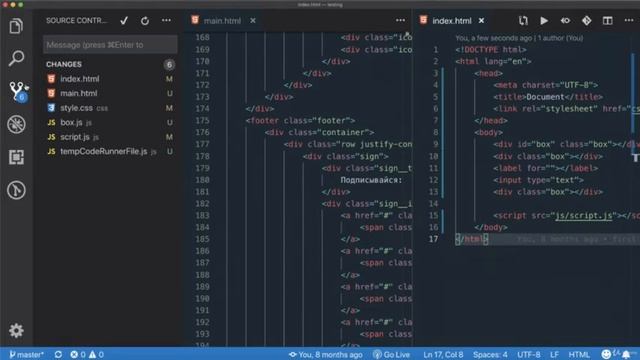Close the index.html tab
The image size is (640, 360).
[x=481, y=20]
